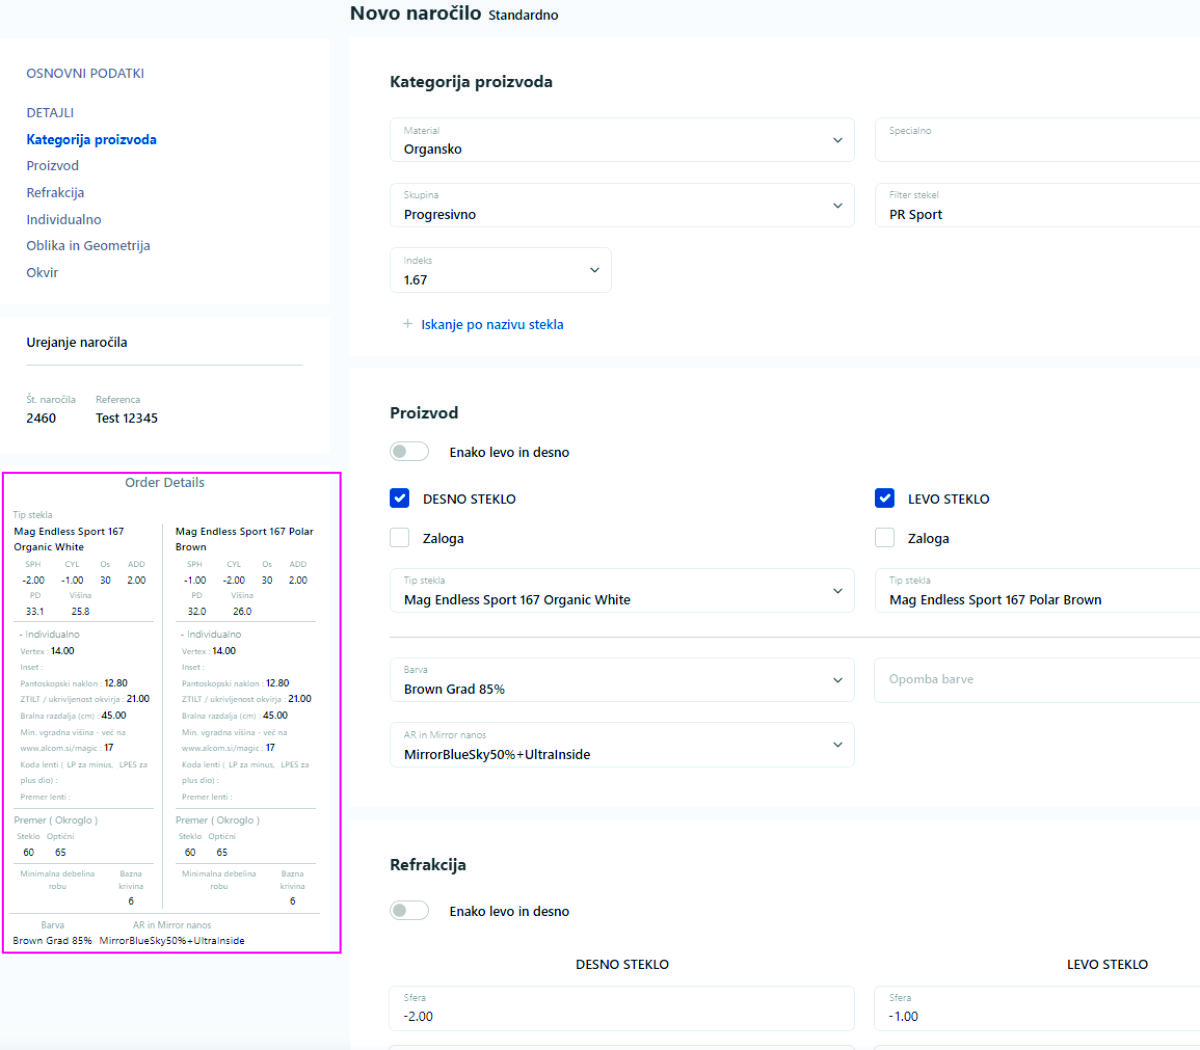Check the Zaloga box under DESNO STEKLO

(400, 538)
